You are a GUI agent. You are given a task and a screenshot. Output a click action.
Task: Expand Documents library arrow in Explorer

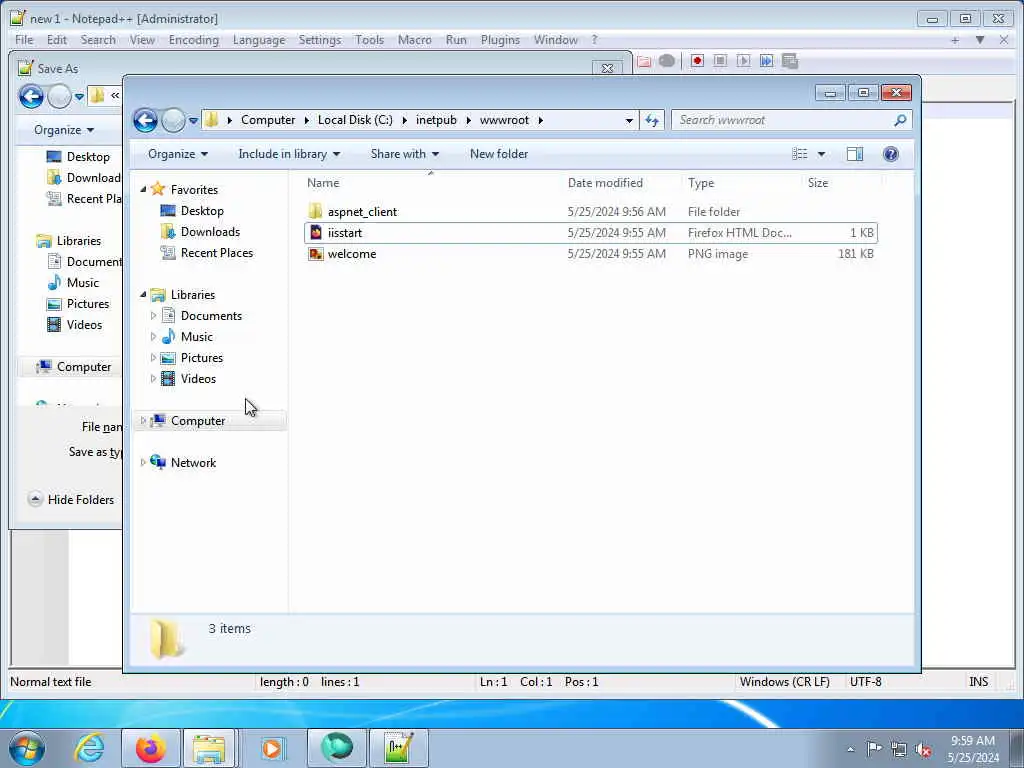tap(153, 316)
